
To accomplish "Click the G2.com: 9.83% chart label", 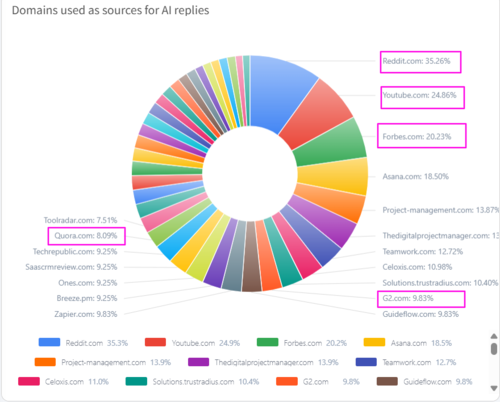I will point(408,298).
